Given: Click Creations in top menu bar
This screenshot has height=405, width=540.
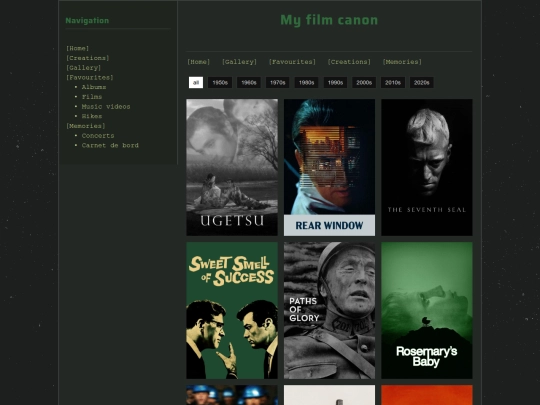Looking at the screenshot, I should pos(349,62).
